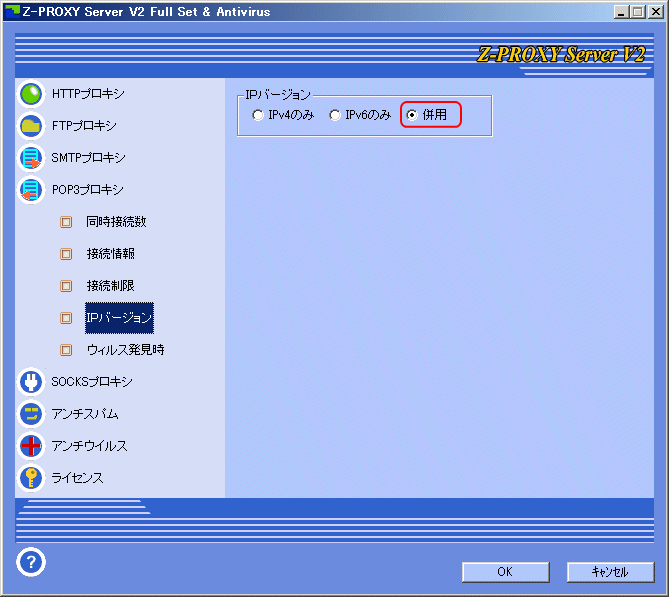Select the IPv4のみ radio button
The width and height of the screenshot is (669, 597).
(x=258, y=115)
